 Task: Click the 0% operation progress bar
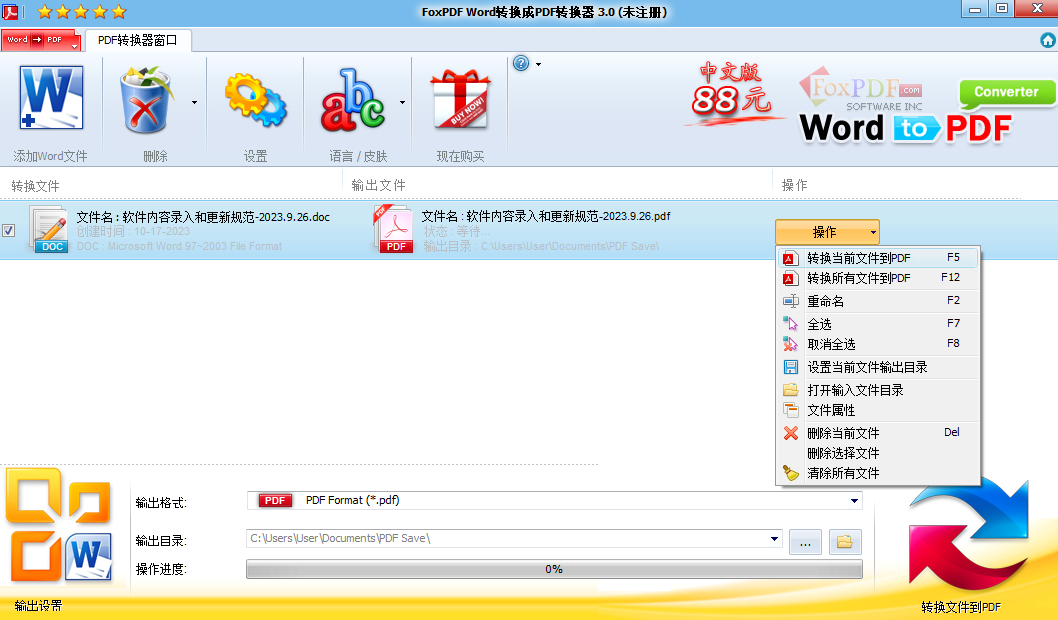point(555,569)
